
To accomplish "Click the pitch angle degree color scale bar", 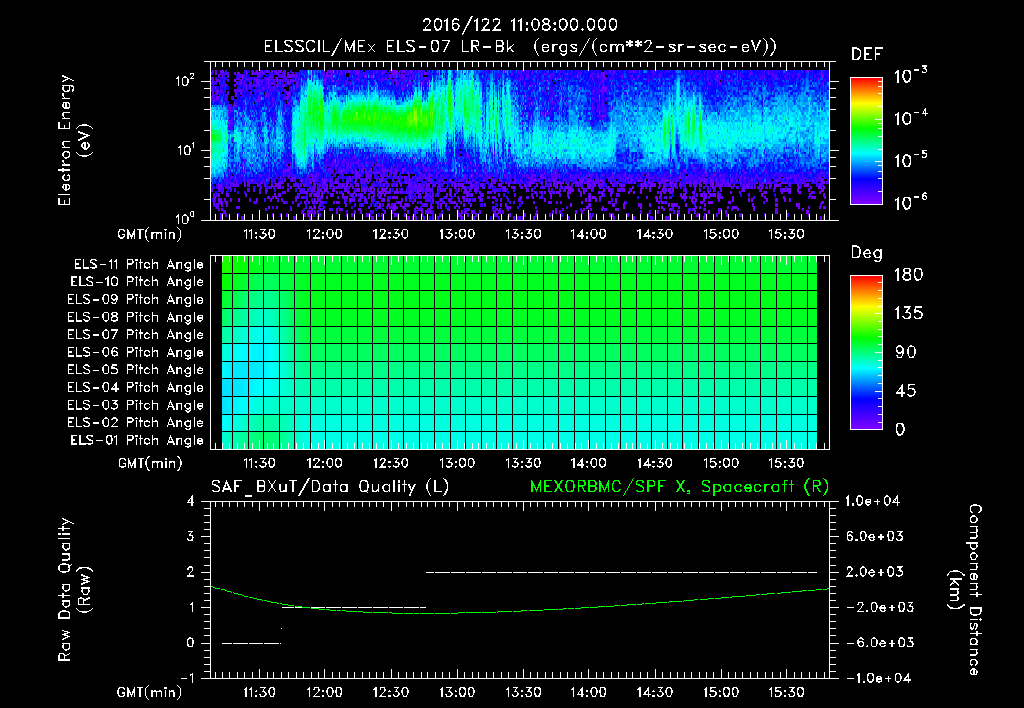I will point(866,353).
